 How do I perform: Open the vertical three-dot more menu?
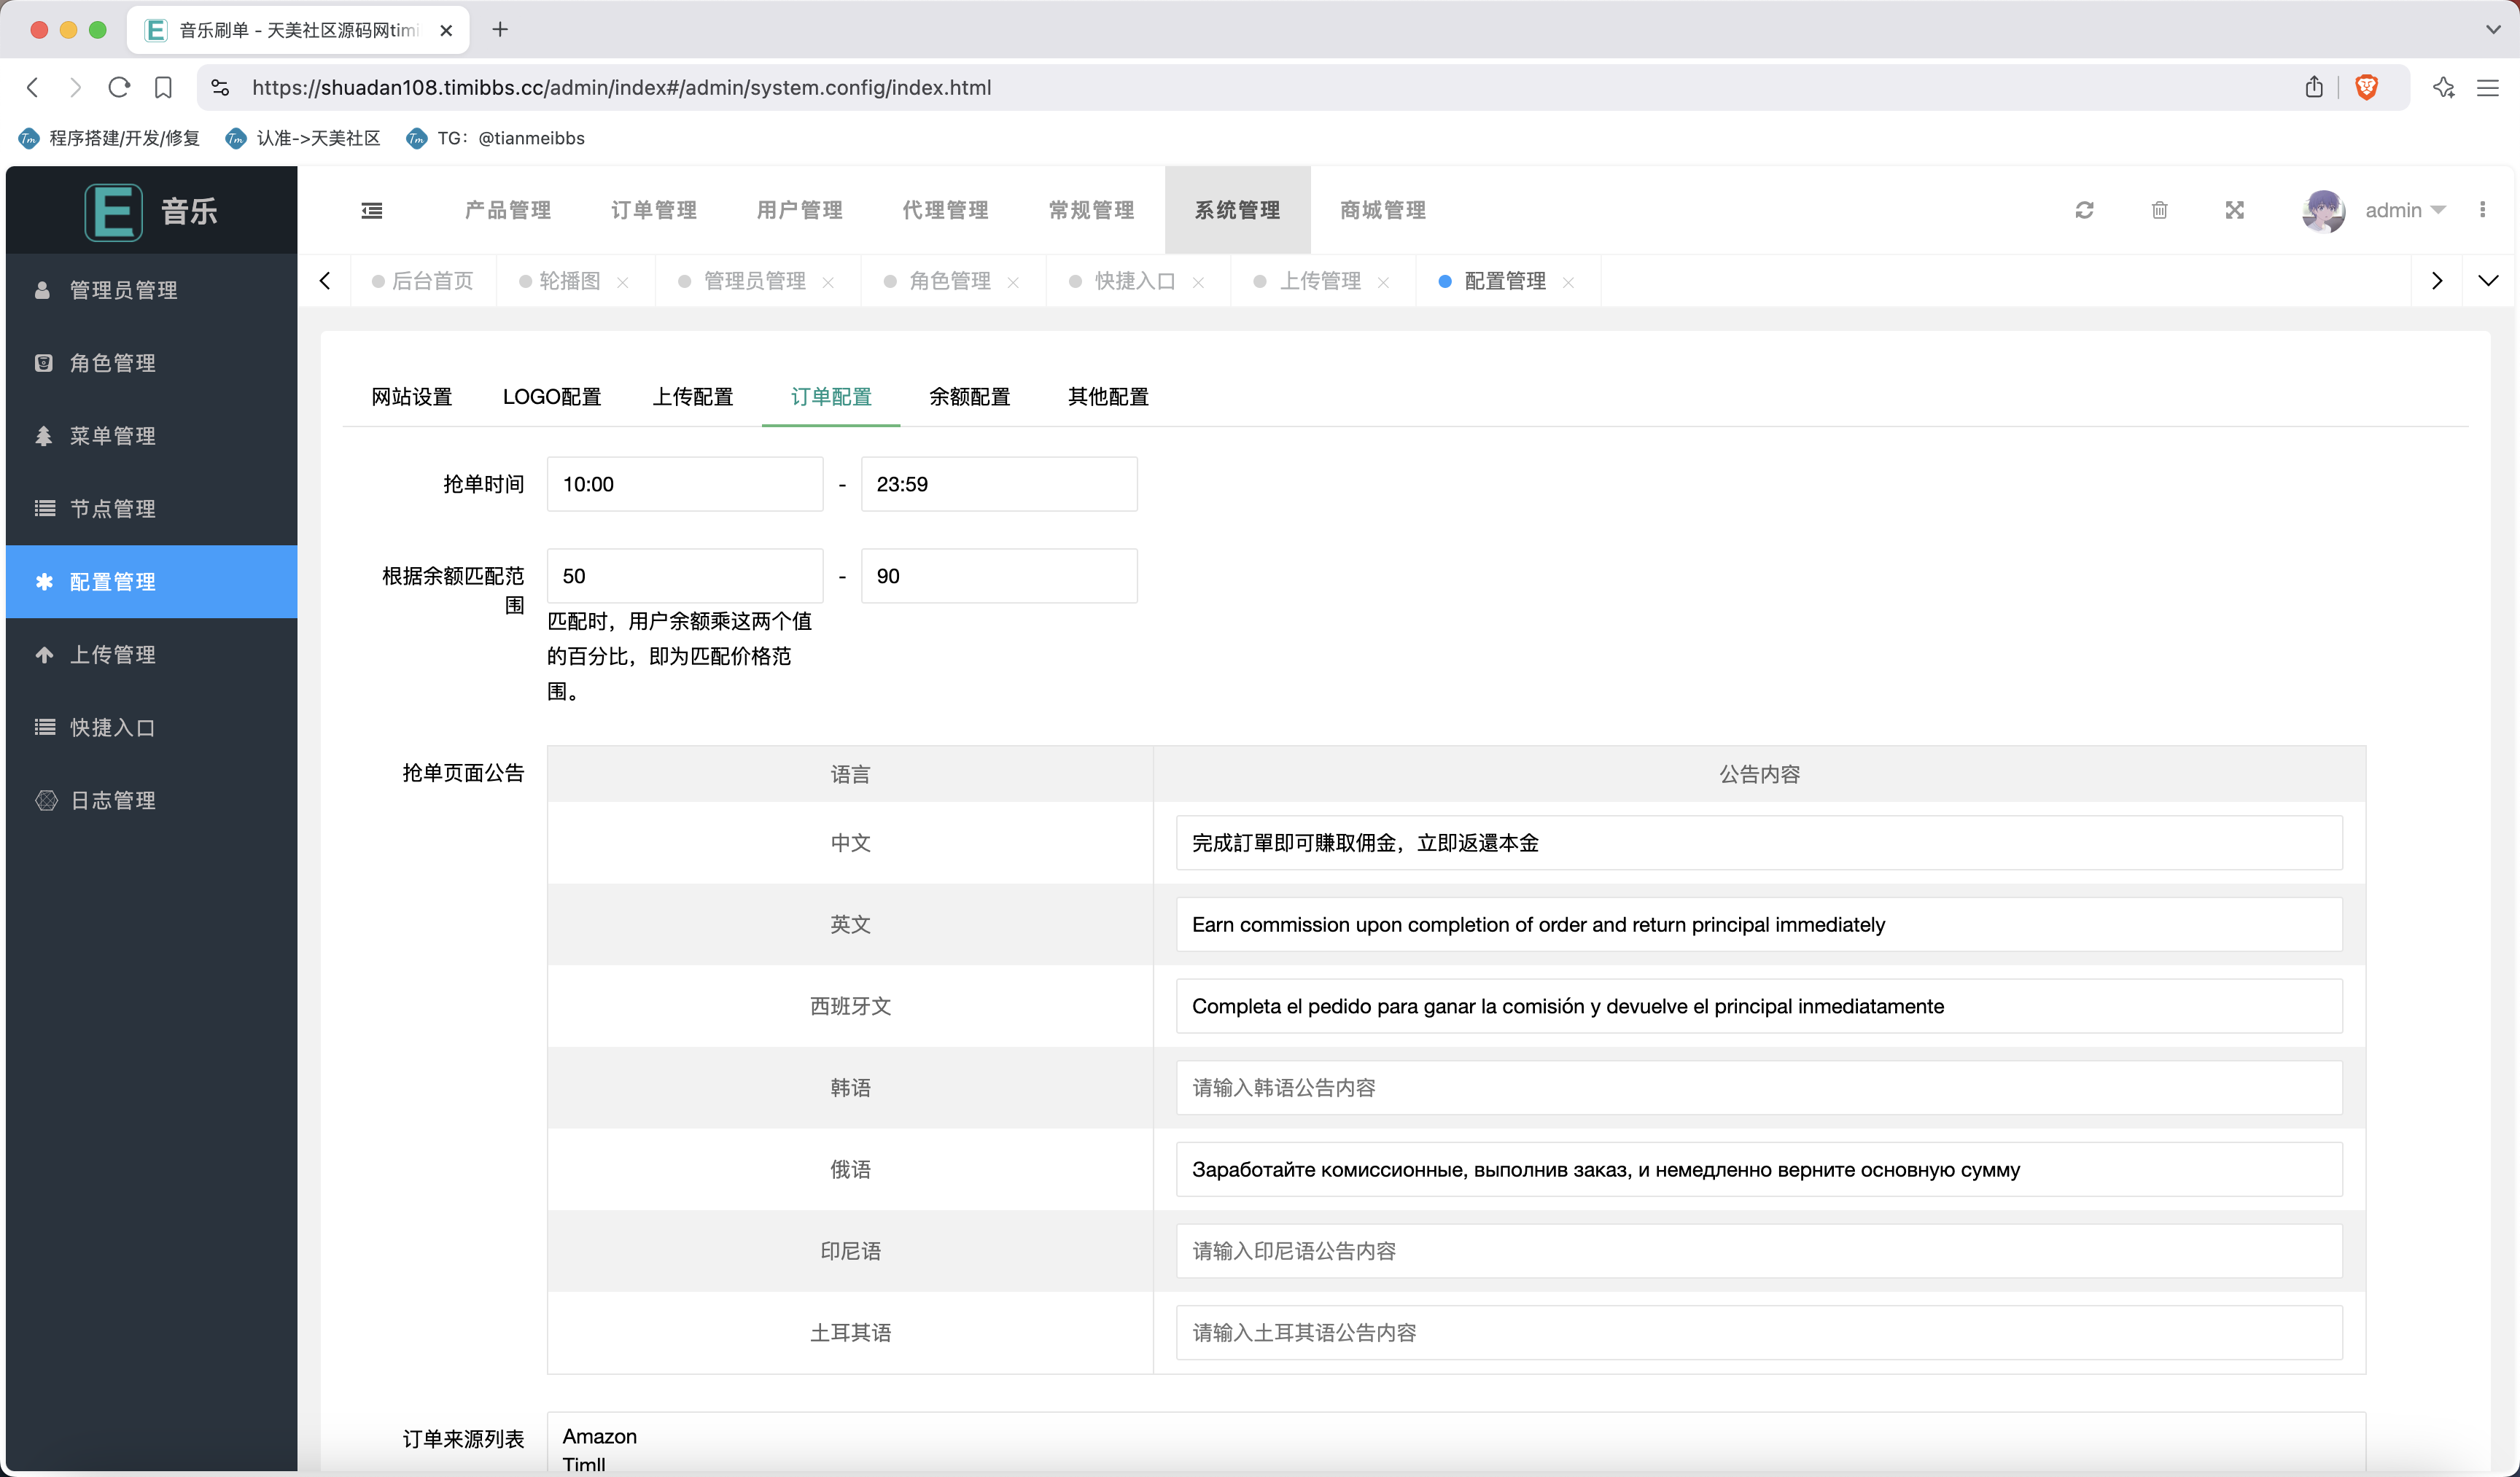(2483, 209)
